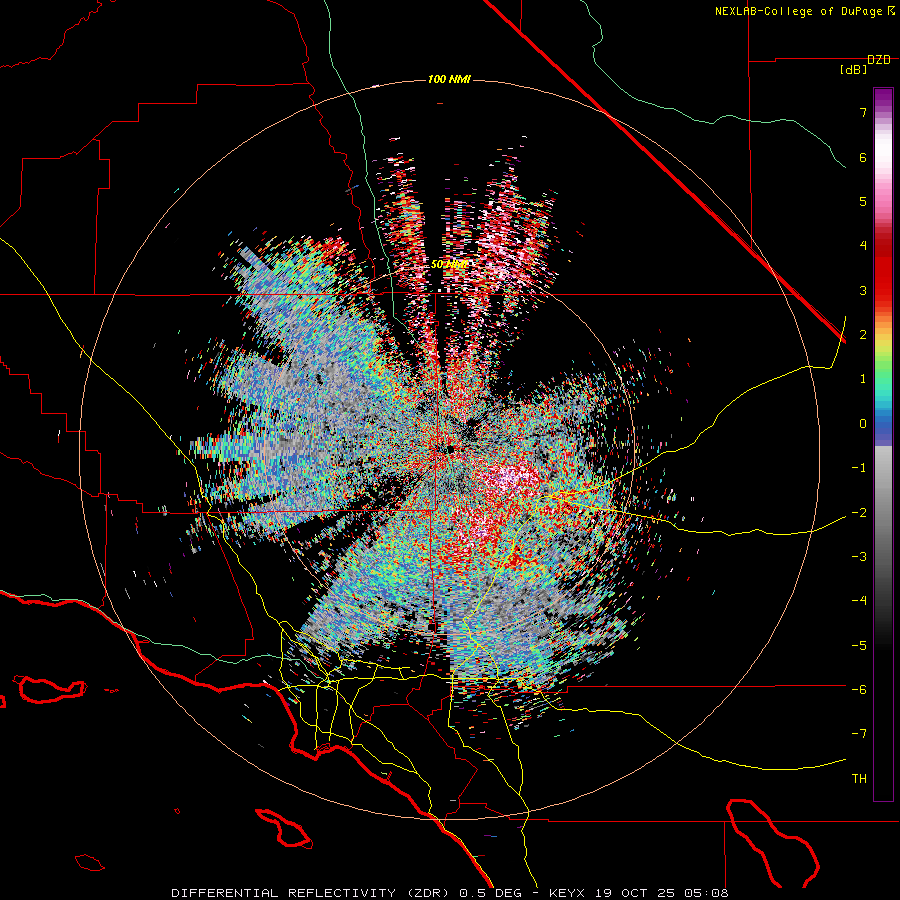The width and height of the screenshot is (900, 900).
Task: Click the 0 value on the color scale
Action: [863, 424]
